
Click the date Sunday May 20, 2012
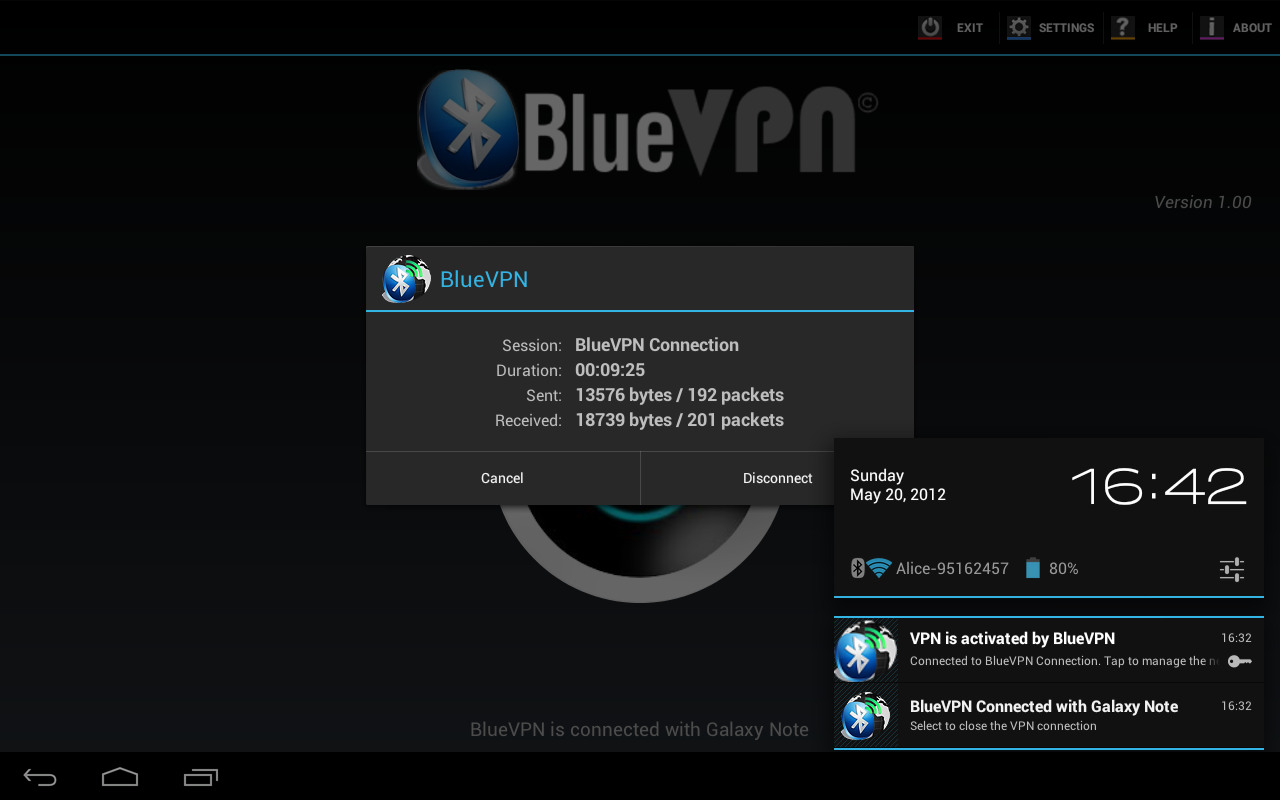897,485
